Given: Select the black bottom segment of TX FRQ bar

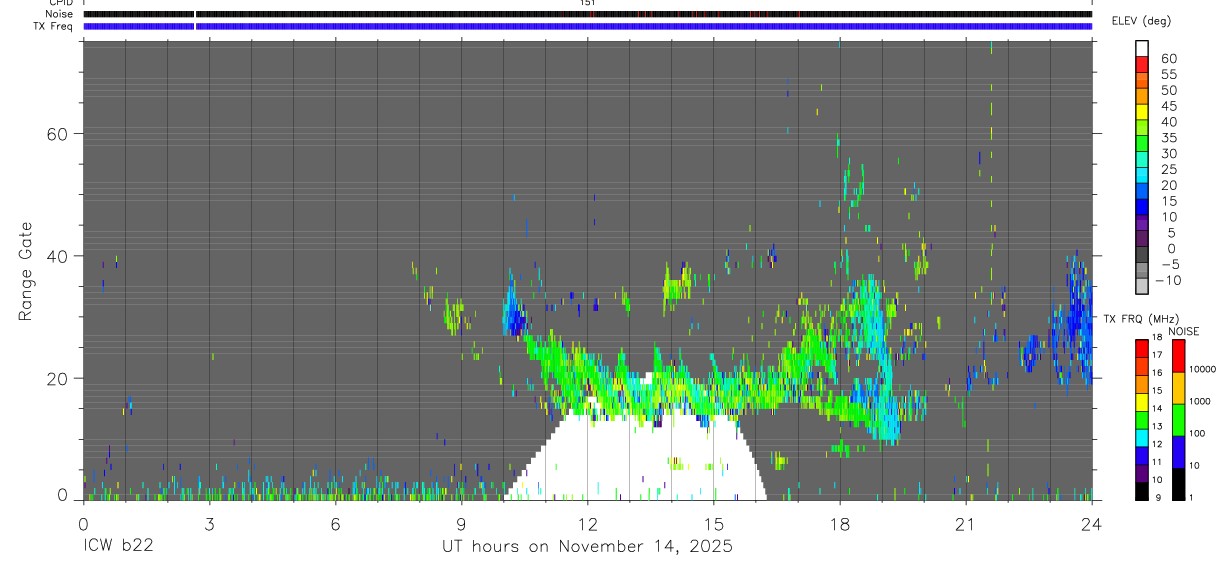Looking at the screenshot, I should [1141, 491].
